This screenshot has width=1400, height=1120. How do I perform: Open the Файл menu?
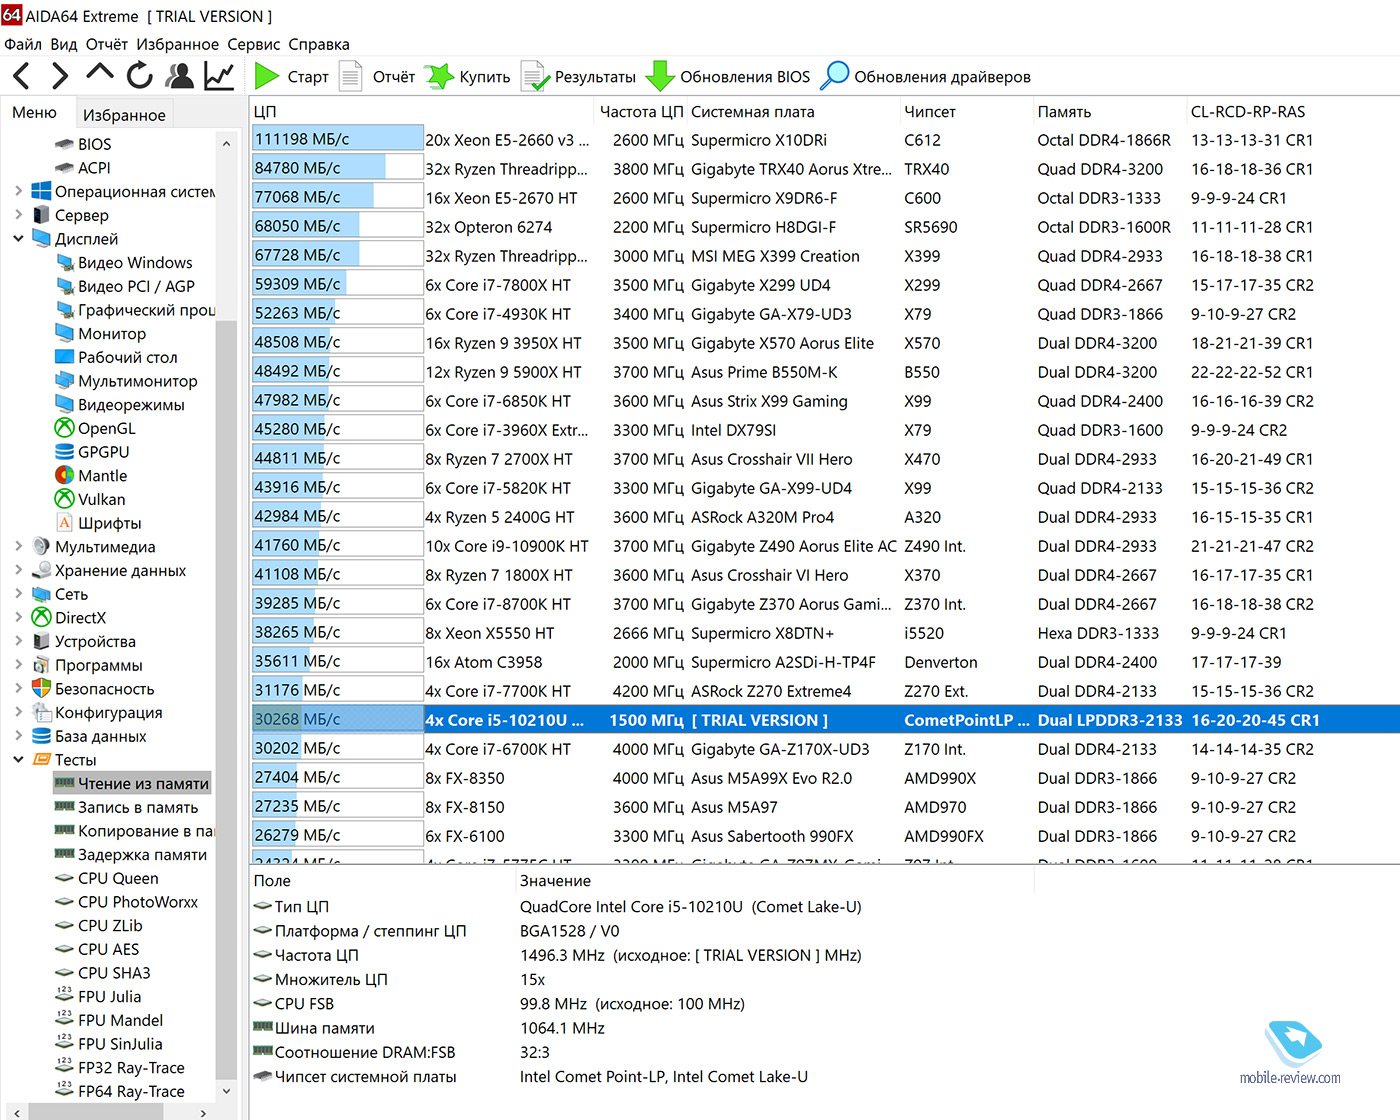[x=23, y=44]
